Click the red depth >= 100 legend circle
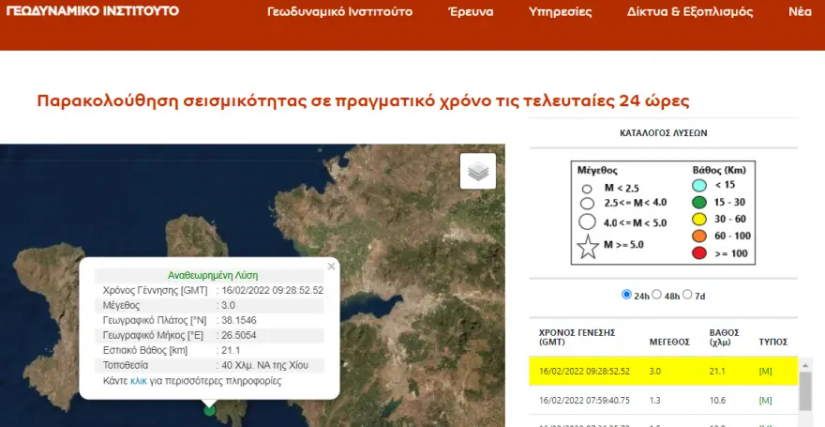The width and height of the screenshot is (825, 427). pos(700,252)
